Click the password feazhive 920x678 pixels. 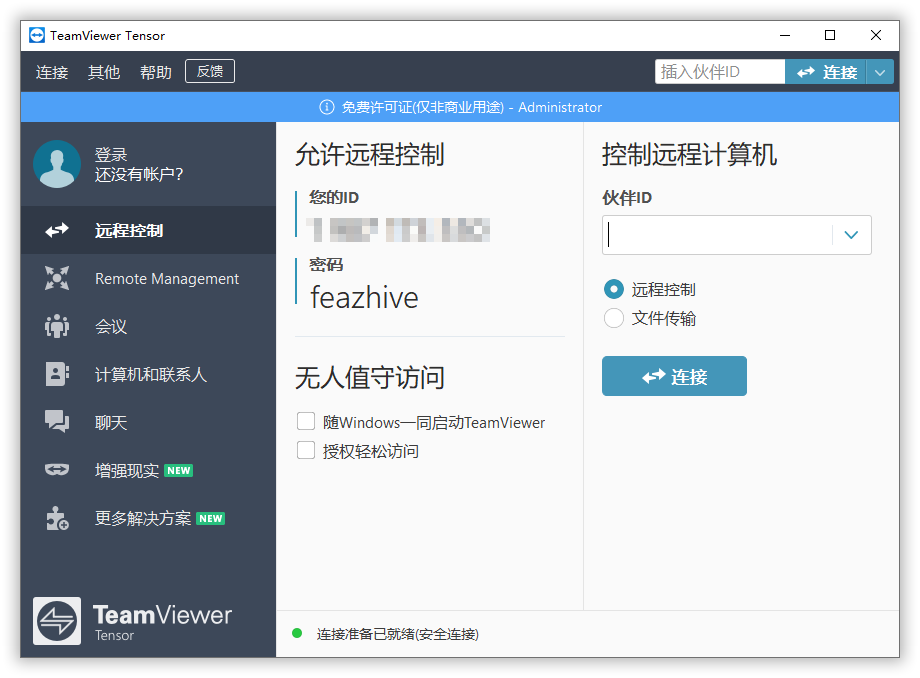coord(364,297)
